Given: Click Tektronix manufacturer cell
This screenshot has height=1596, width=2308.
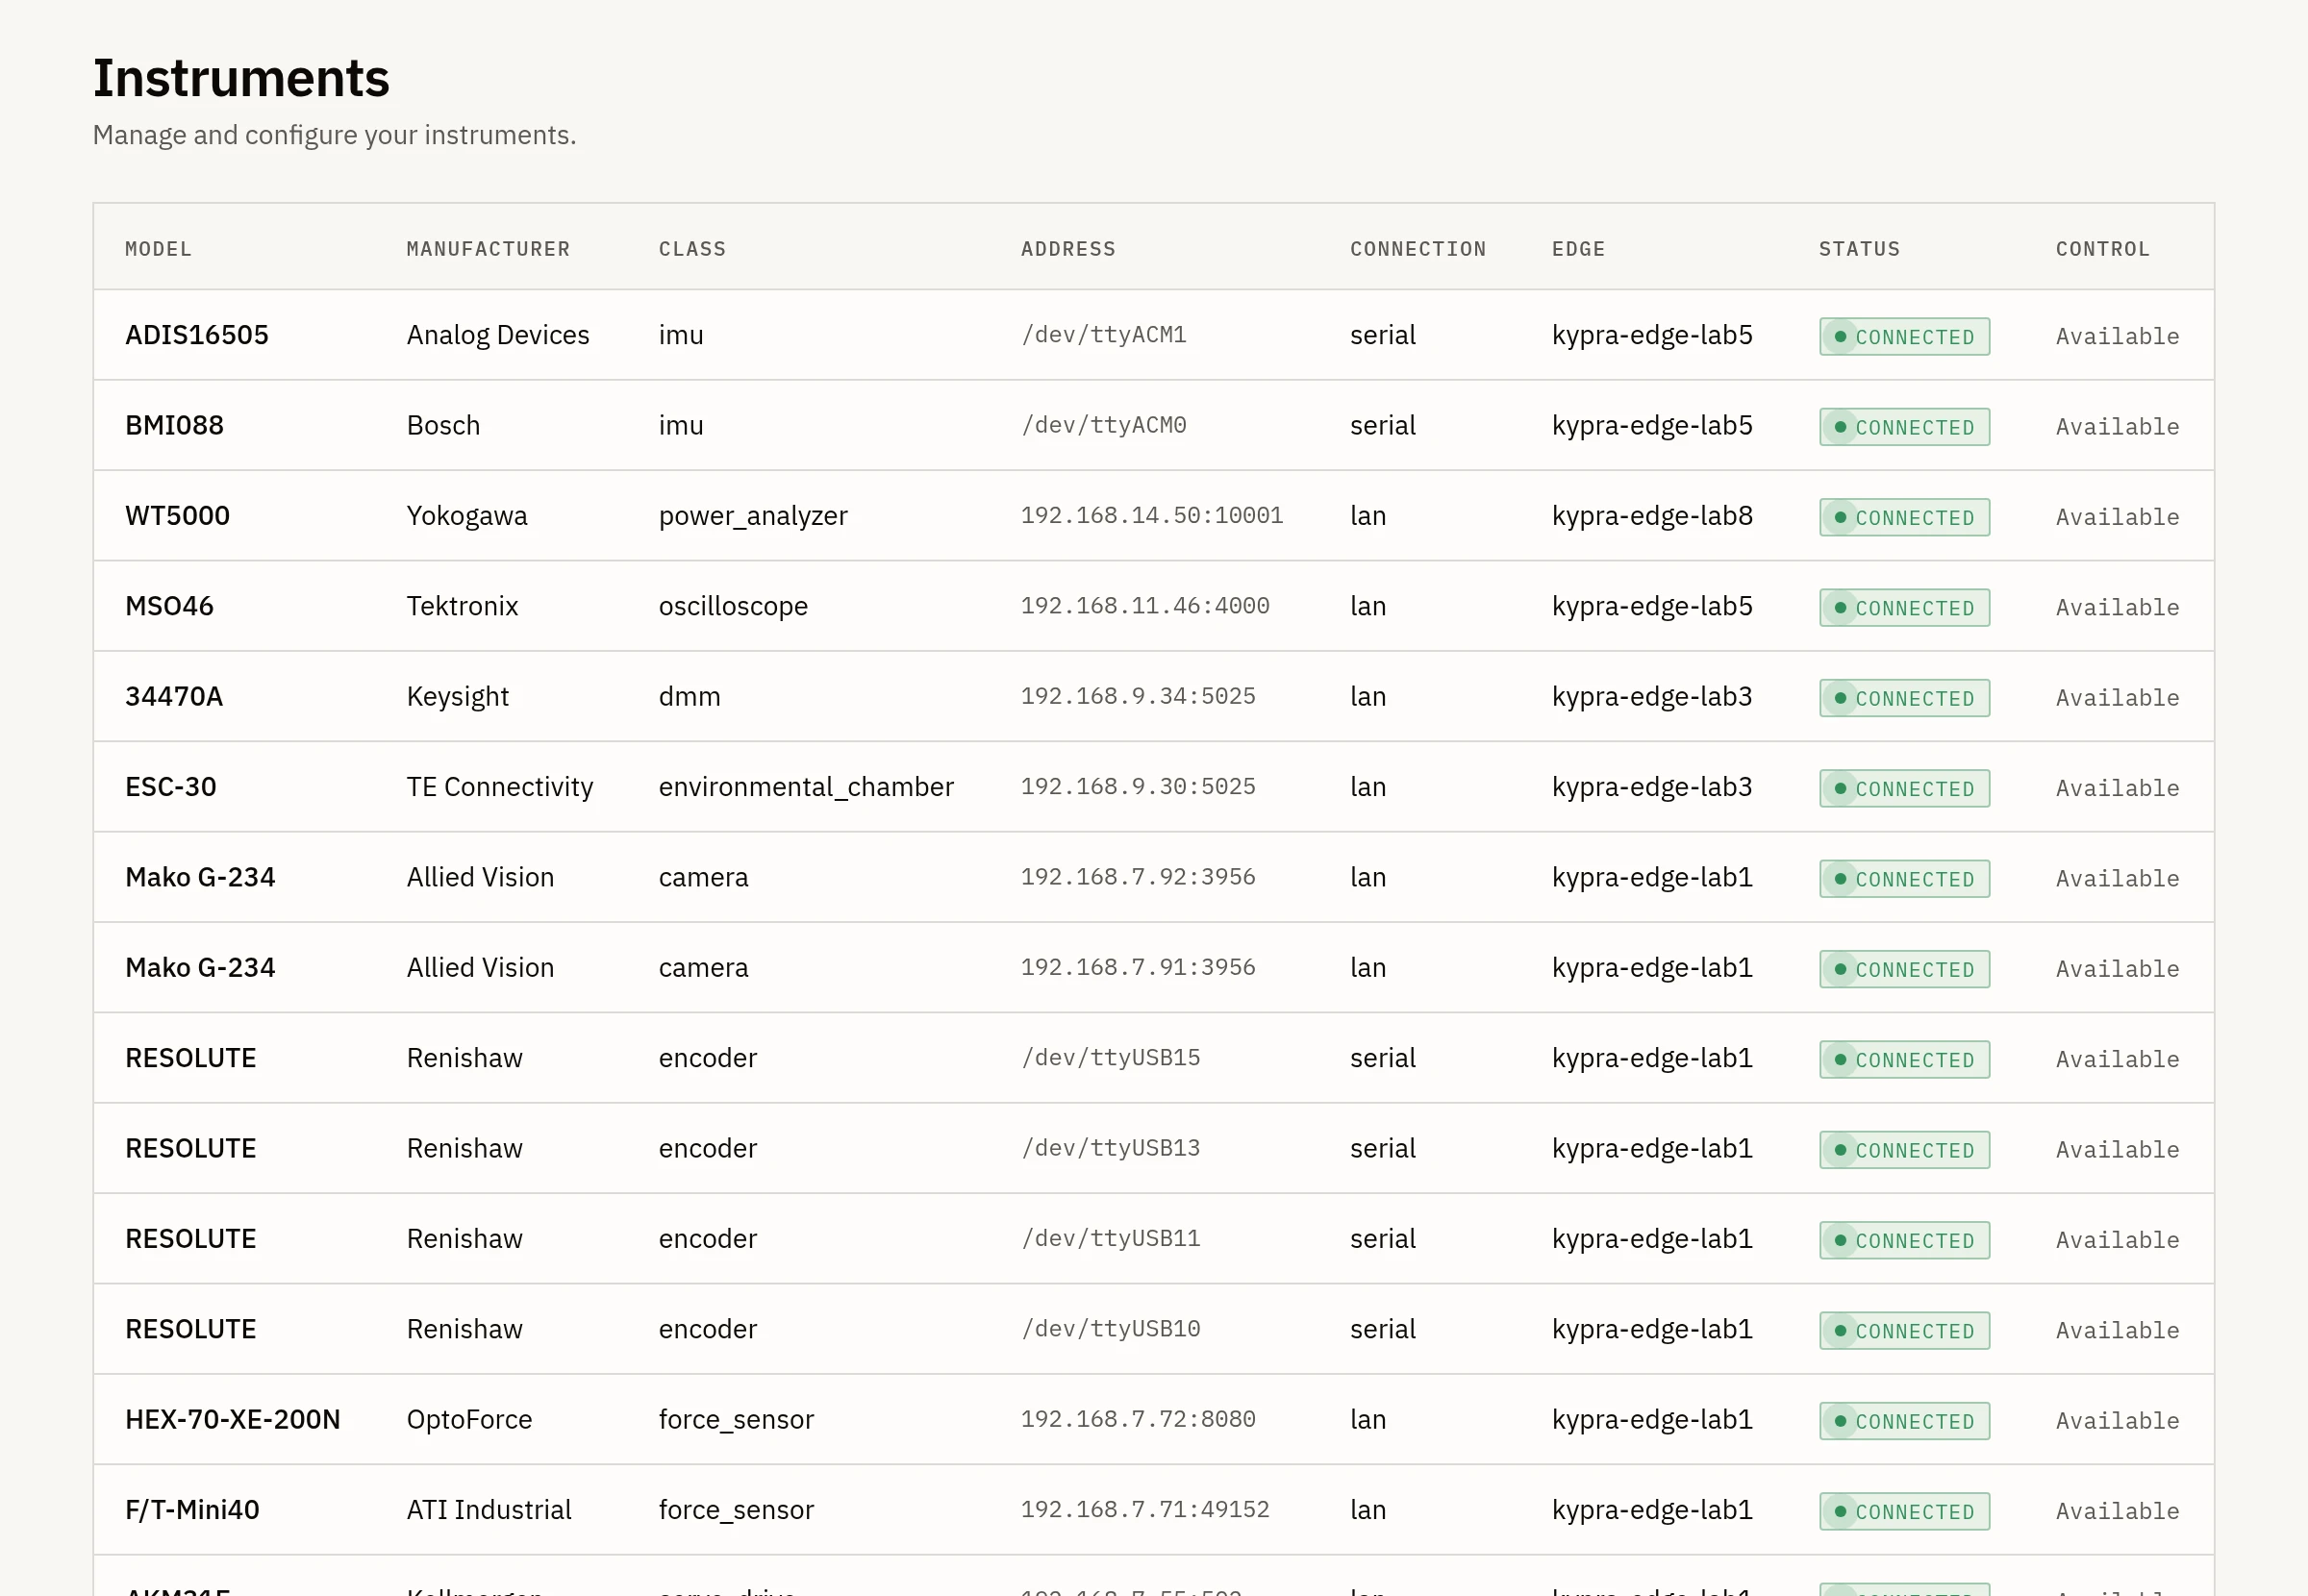Looking at the screenshot, I should click(x=462, y=606).
